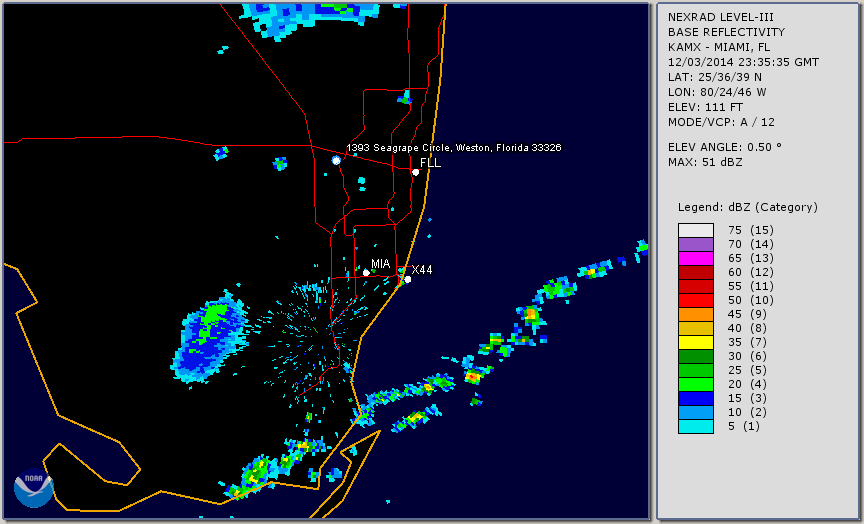Select the 55 dBZ legend swatch
Viewport: 864px width, 524px height.
pos(696,287)
